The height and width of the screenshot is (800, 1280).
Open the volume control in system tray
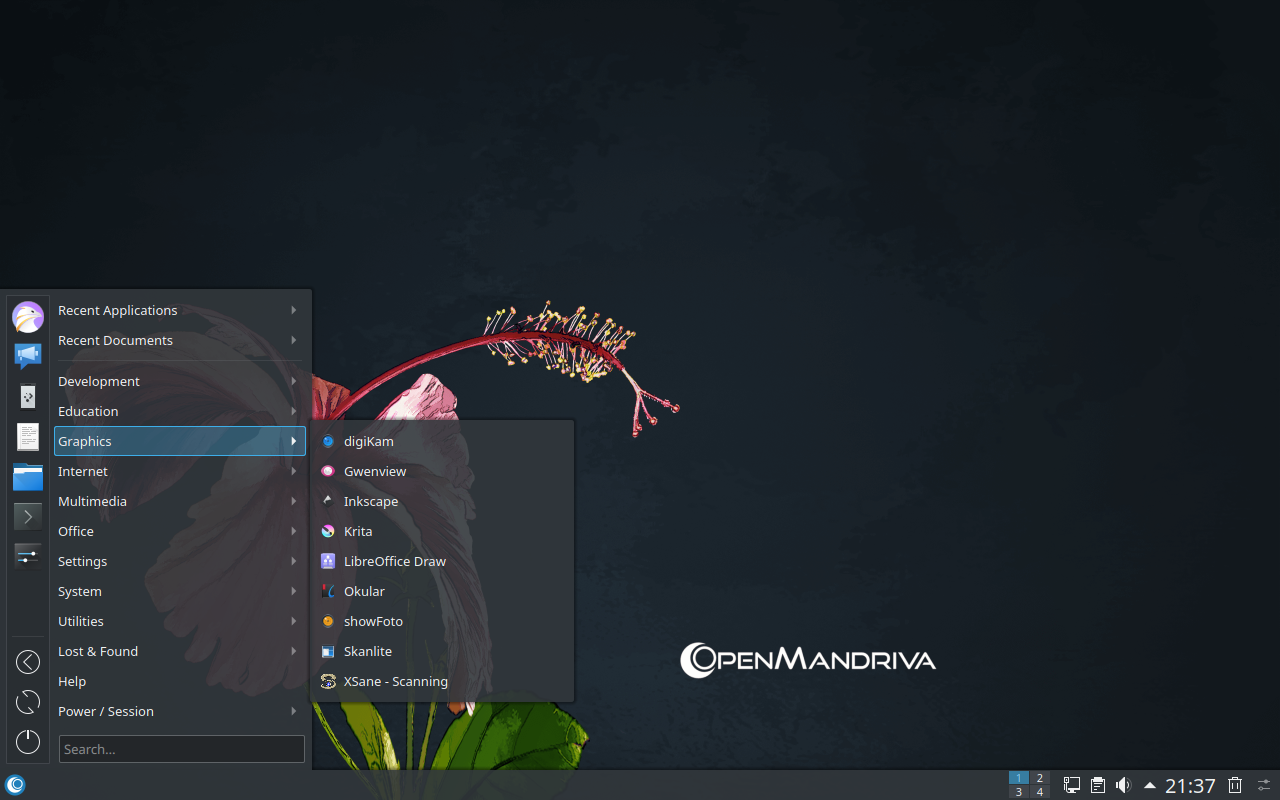[x=1123, y=785]
